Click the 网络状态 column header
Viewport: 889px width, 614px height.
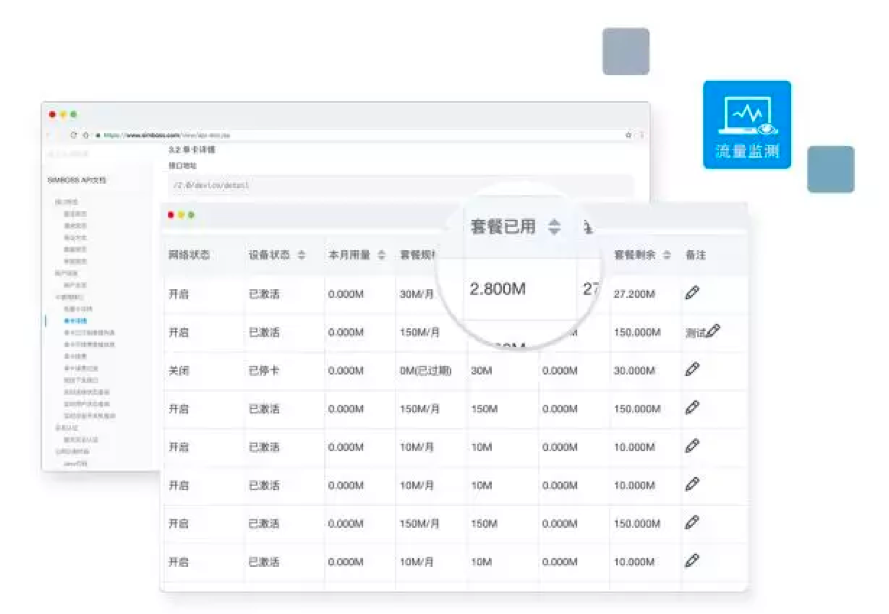189,255
